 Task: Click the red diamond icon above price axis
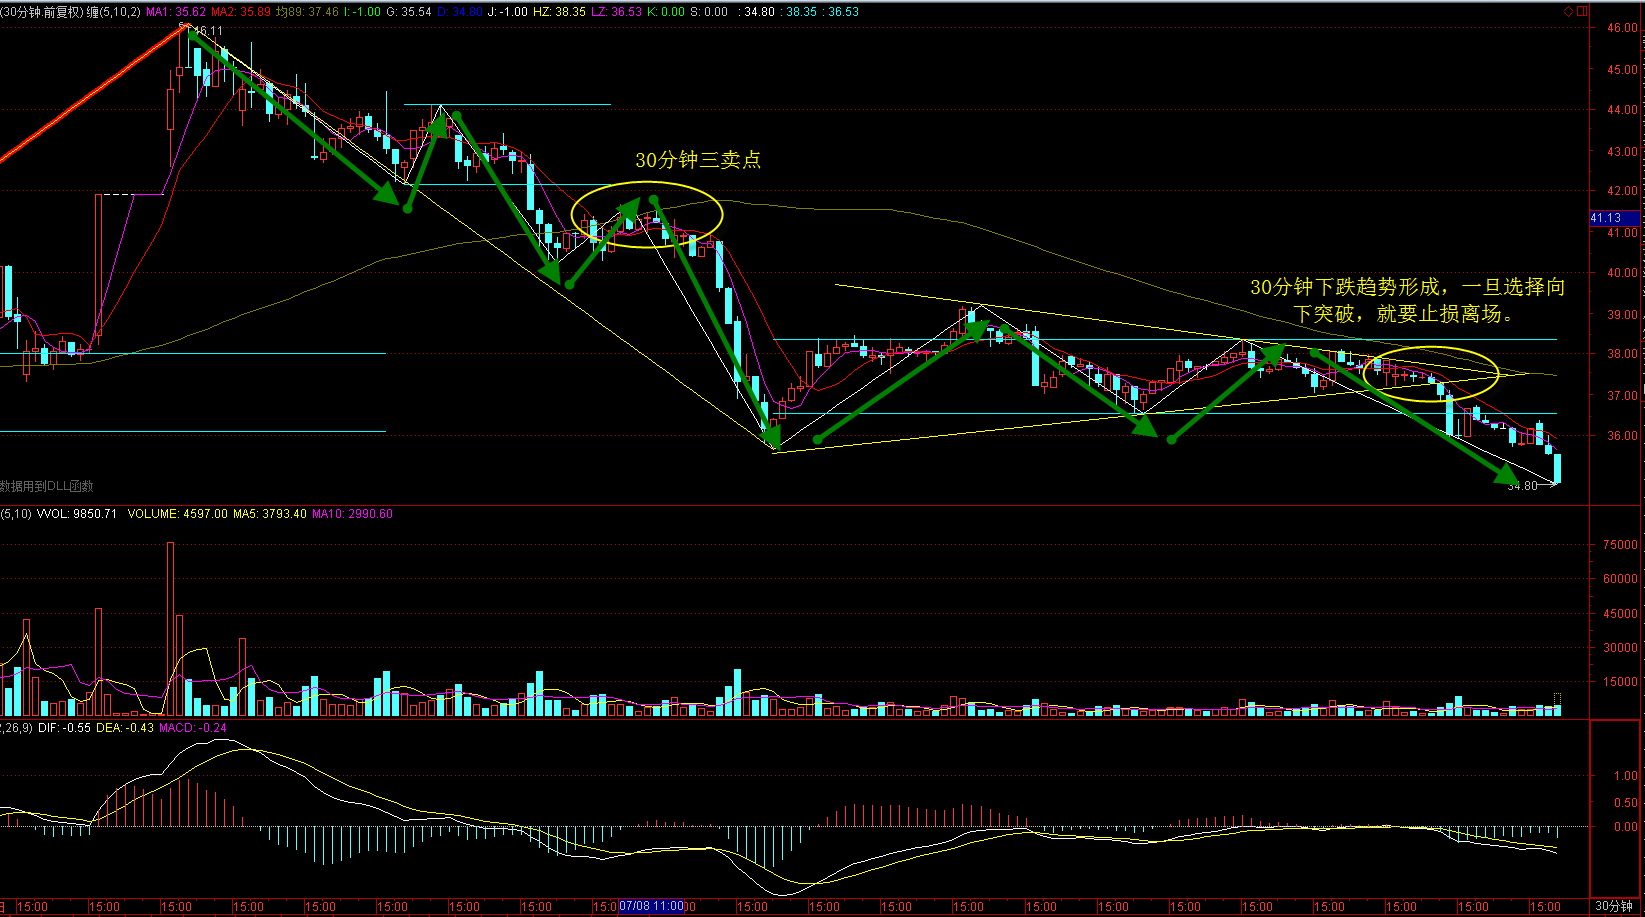coord(1569,12)
